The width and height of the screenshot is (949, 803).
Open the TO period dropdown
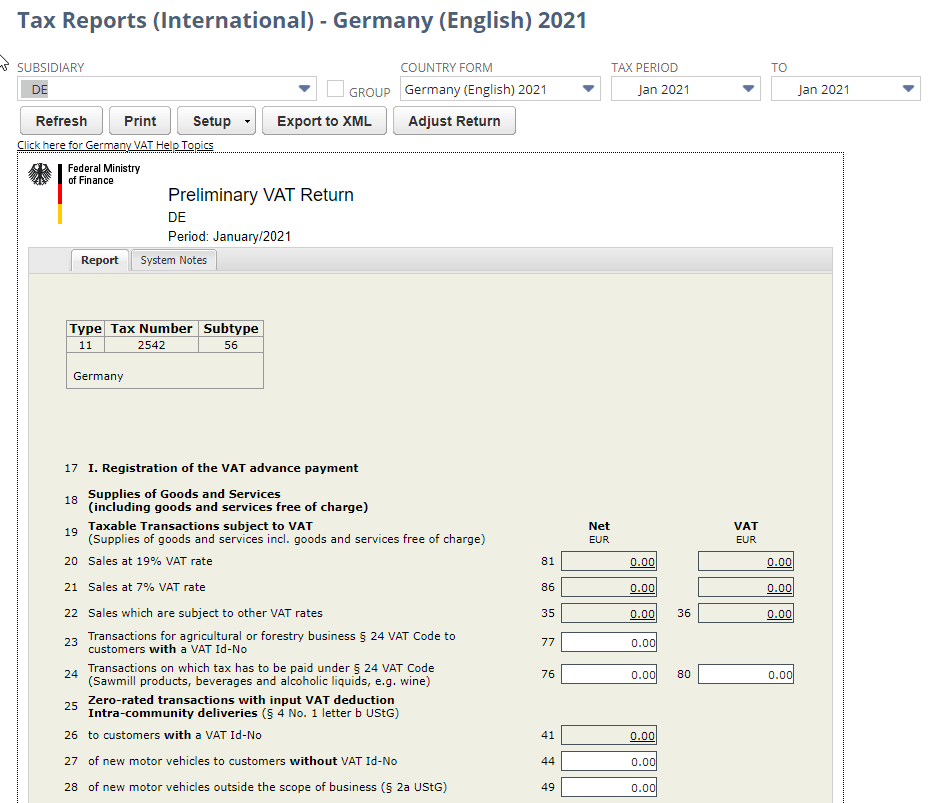coord(908,88)
